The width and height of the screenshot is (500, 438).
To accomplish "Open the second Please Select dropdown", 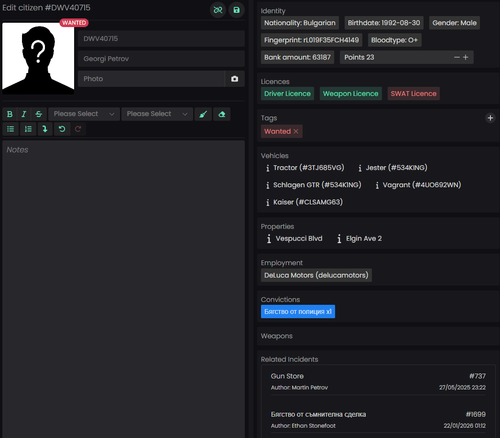I will 157,114.
